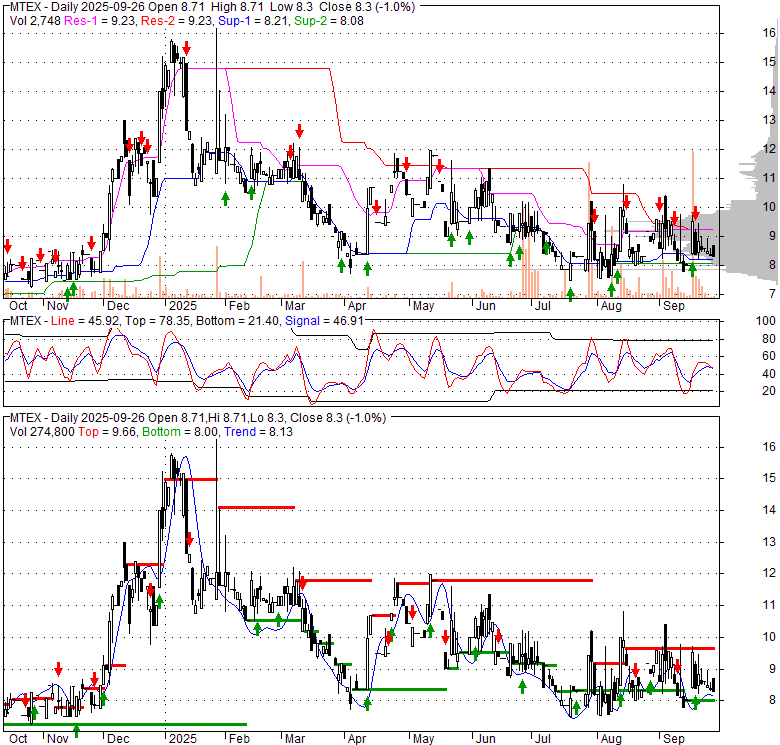Select the Jun label on bottom chart axis
Viewport: 780px width, 745px height.
(x=486, y=739)
